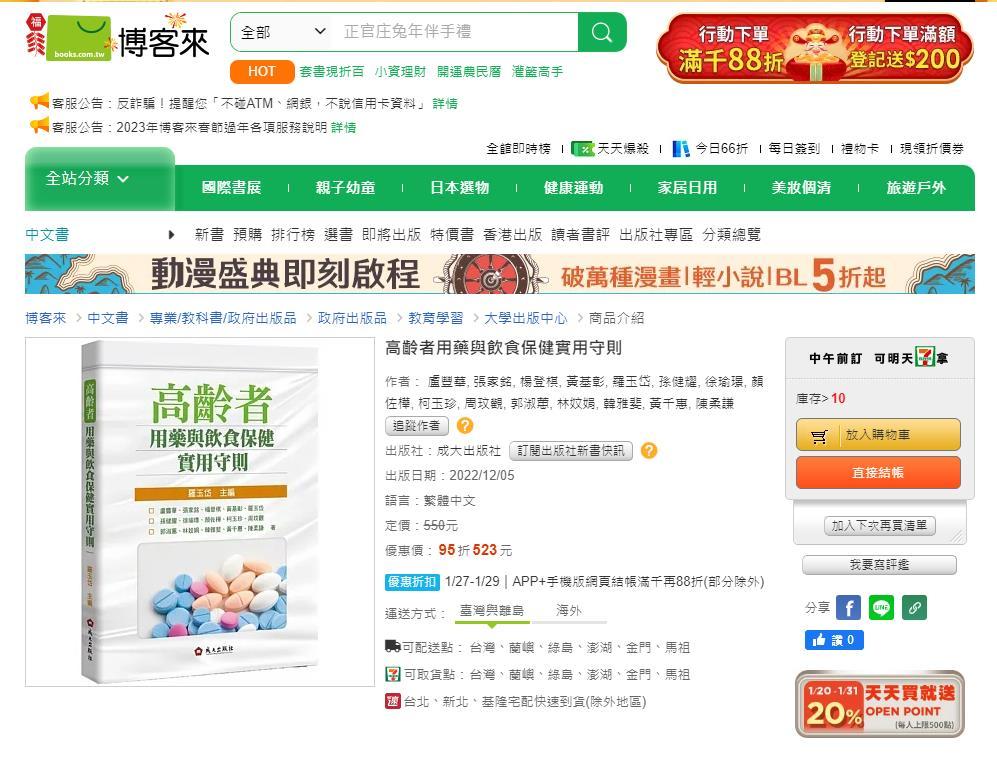This screenshot has width=997, height=760.
Task: Switch to the 海外 shipping tab
Action: pos(568,611)
